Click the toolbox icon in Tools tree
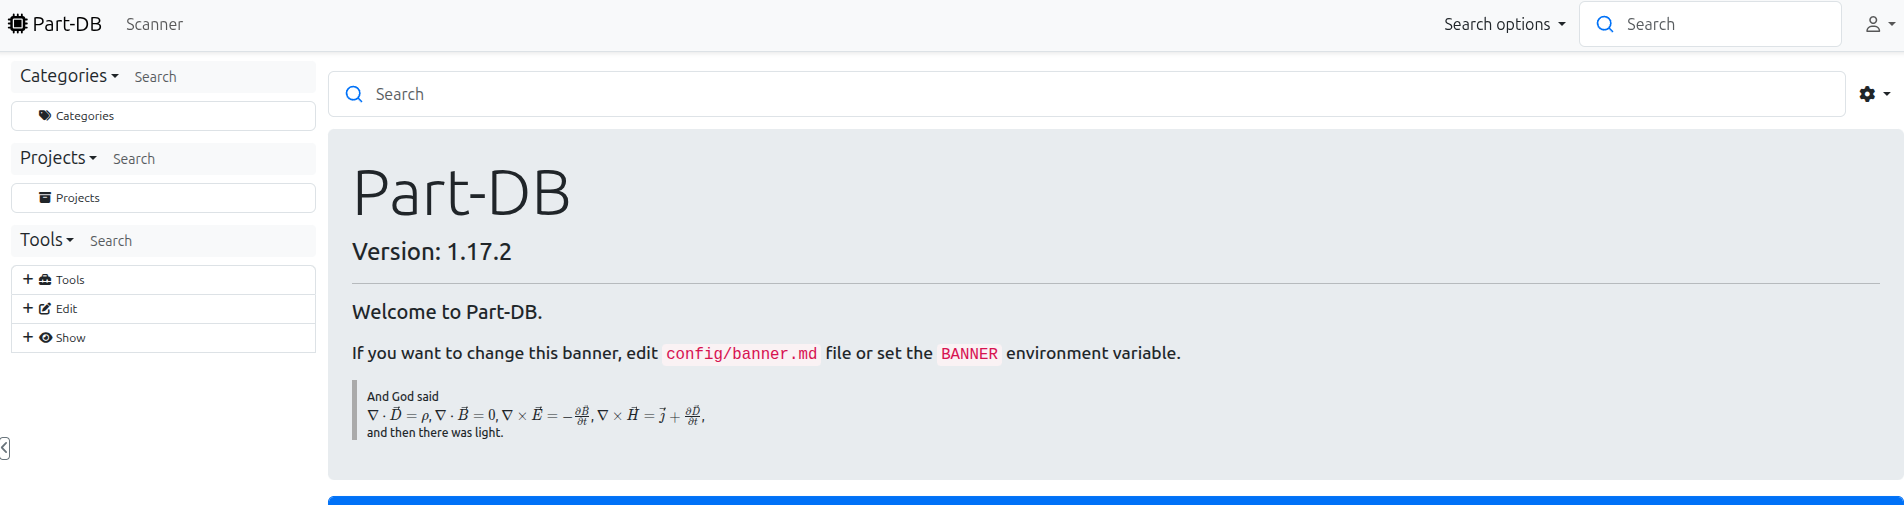Screen dimensions: 1904x505 click(x=45, y=280)
